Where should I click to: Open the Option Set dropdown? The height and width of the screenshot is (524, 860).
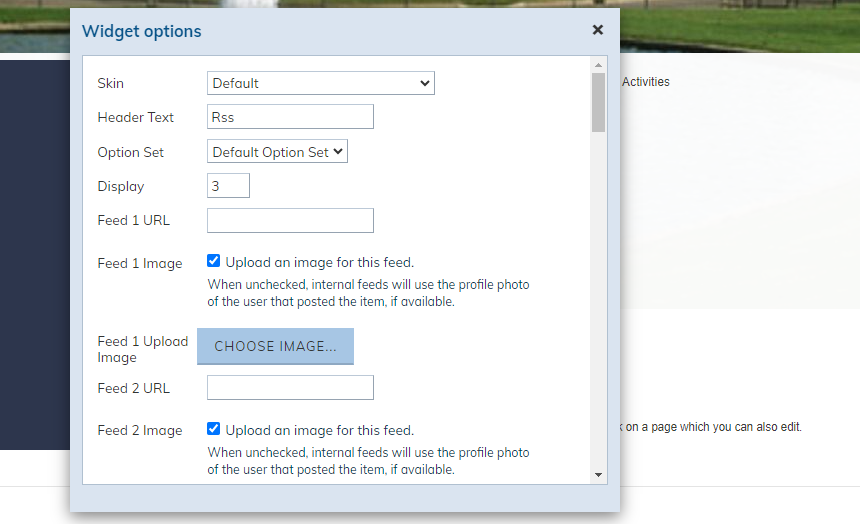[x=277, y=151]
